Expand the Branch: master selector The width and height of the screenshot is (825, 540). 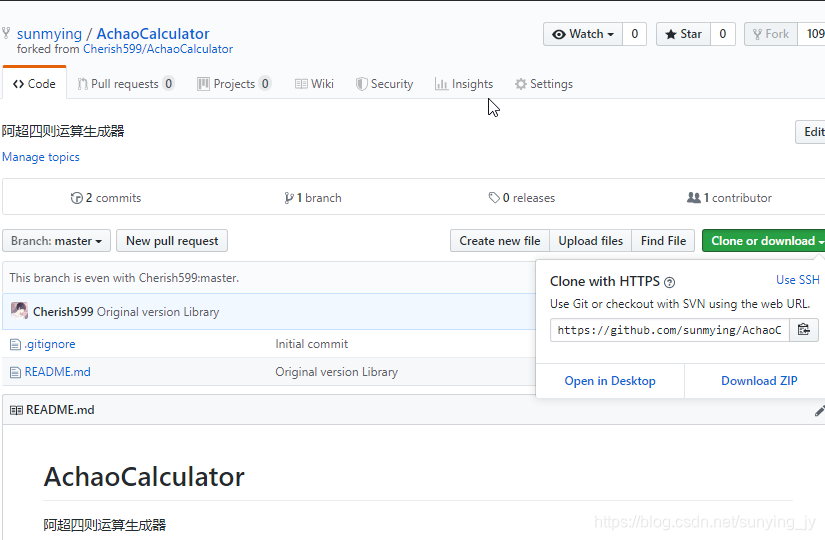click(56, 241)
